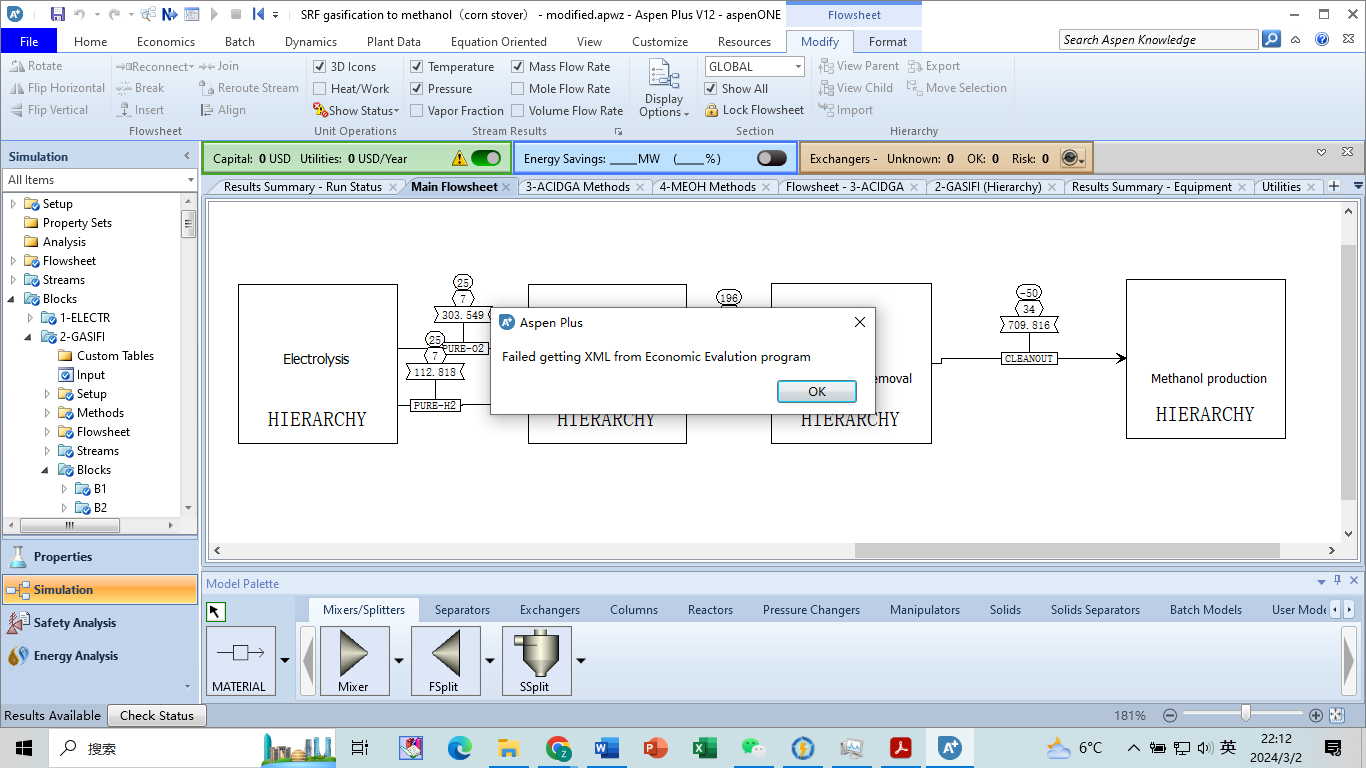Screen dimensions: 1366x768
Task: Open the All Items dropdown in navigation pane
Action: 190,180
